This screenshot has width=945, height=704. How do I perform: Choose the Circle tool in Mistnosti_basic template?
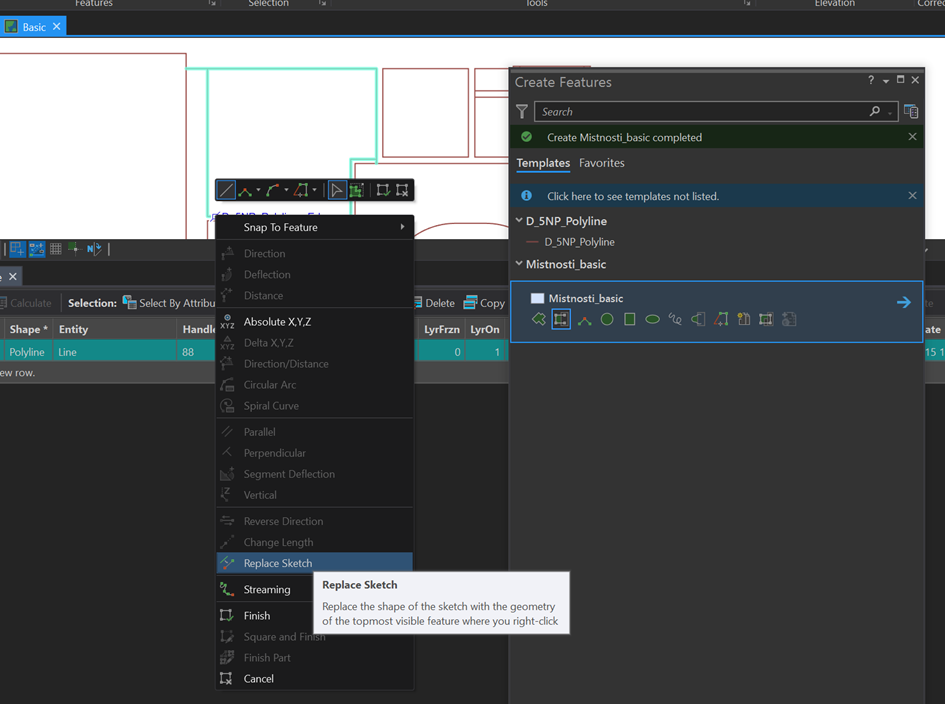(607, 319)
